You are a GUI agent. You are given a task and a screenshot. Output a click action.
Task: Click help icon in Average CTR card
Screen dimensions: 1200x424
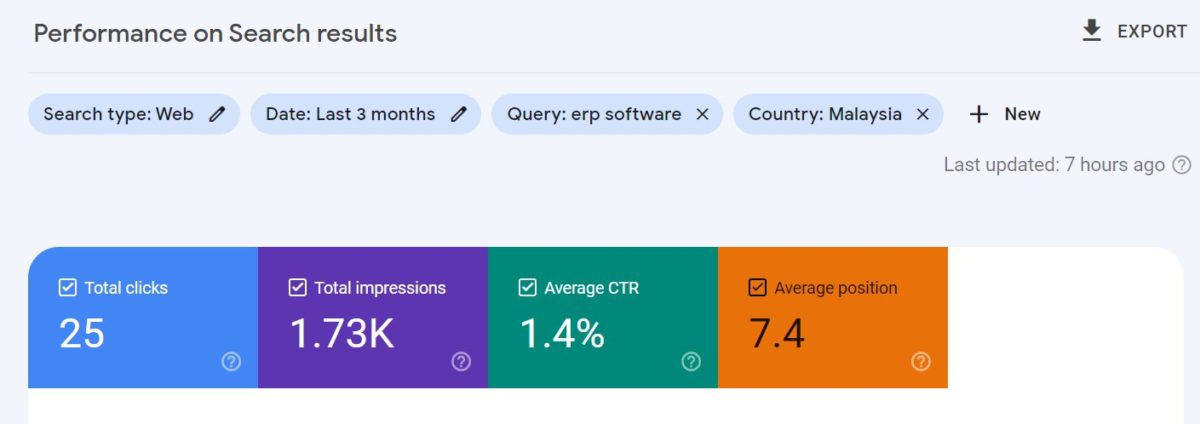pyautogui.click(x=691, y=362)
